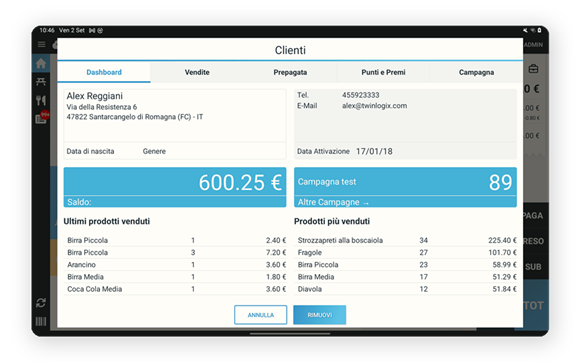Click the 10:46 clock in status bar
This screenshot has height=362, width=576.
click(47, 30)
